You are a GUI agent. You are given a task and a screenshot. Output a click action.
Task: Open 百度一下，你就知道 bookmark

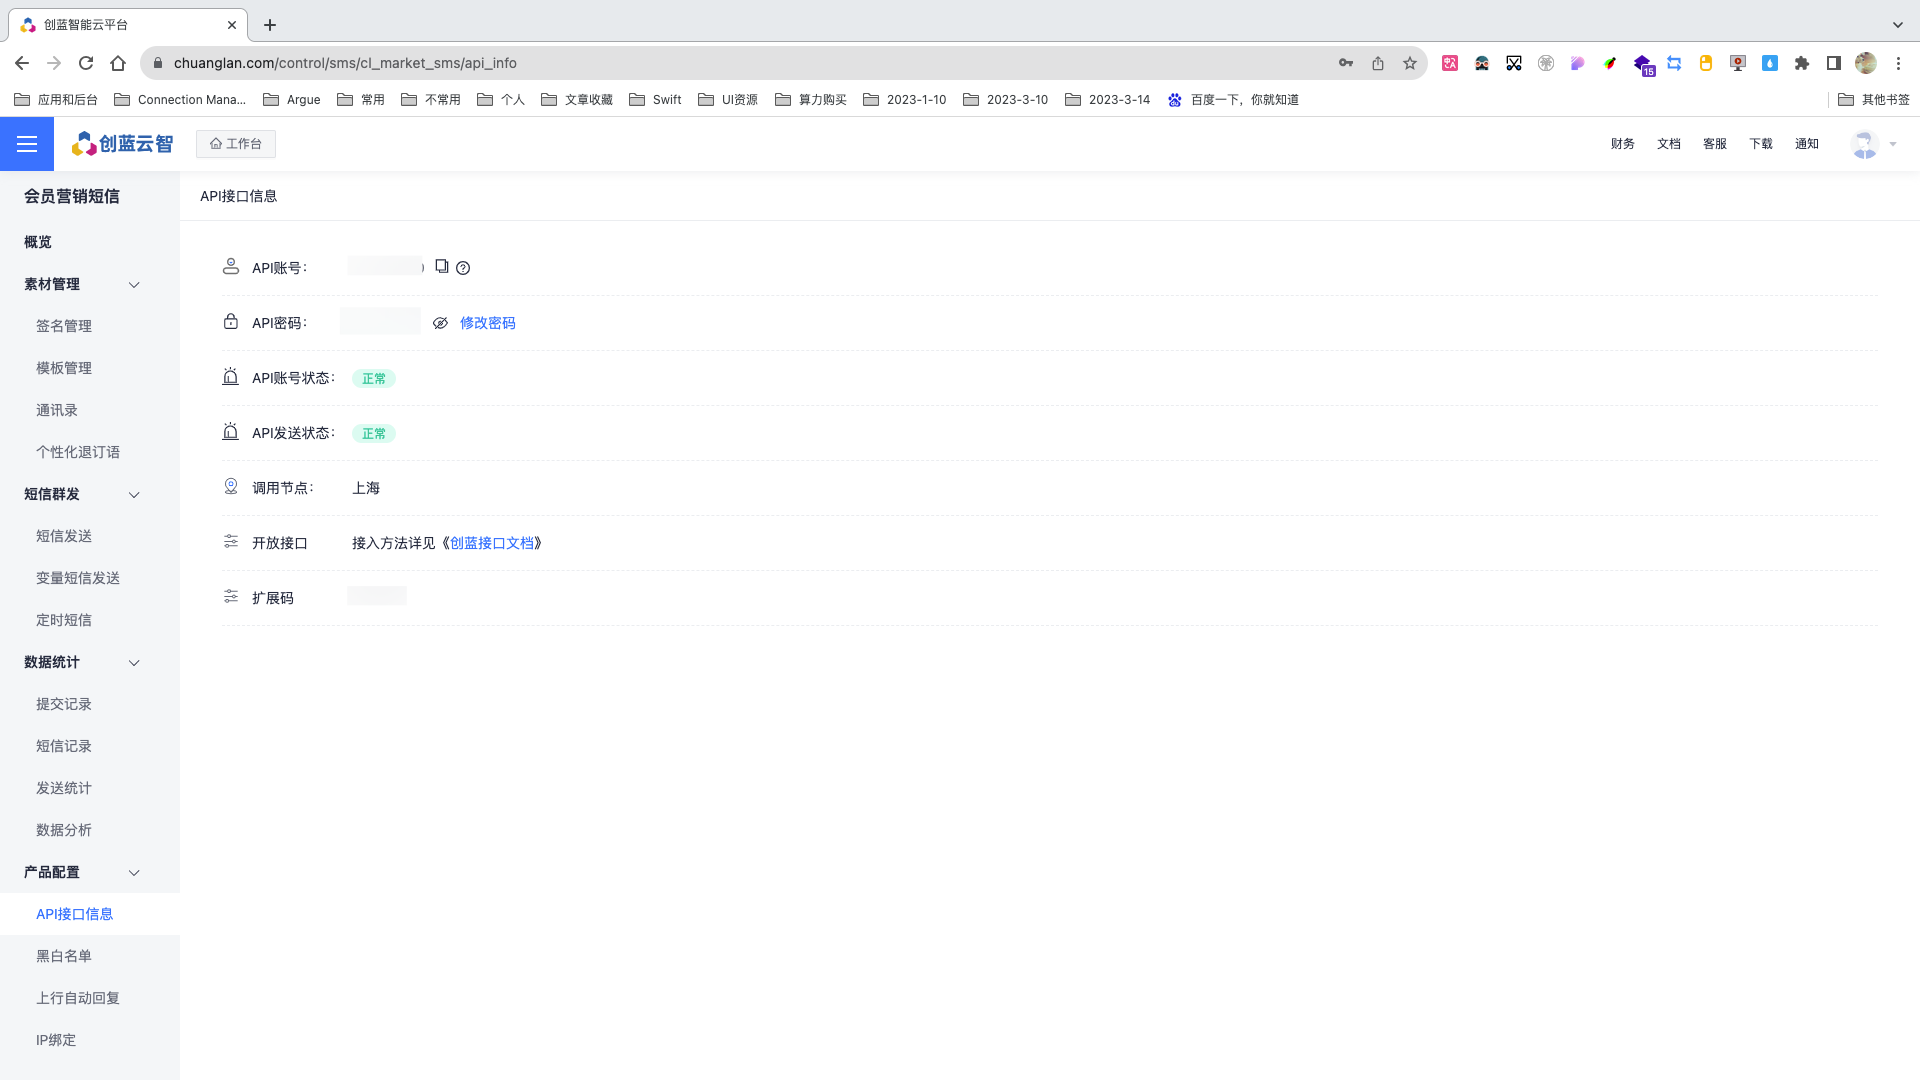(x=1234, y=100)
